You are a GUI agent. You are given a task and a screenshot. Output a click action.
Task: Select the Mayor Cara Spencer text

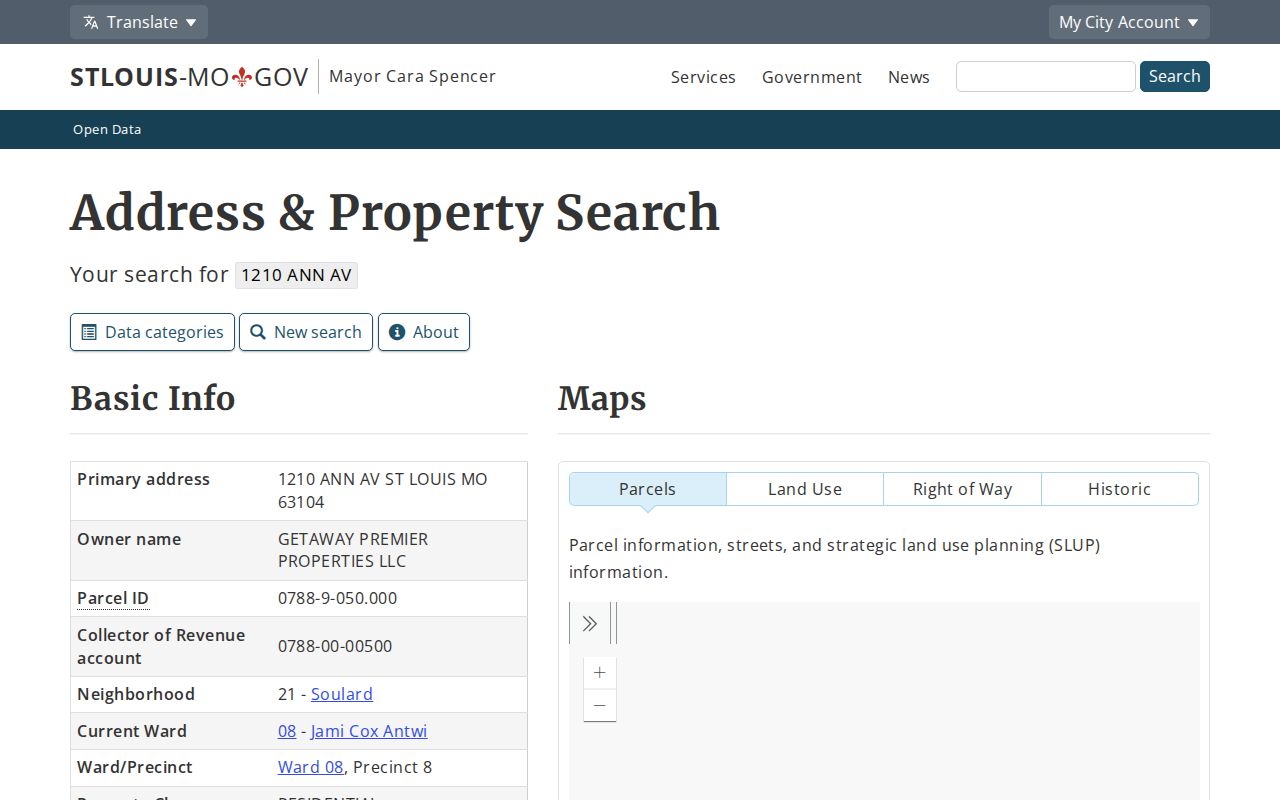pyautogui.click(x=412, y=76)
